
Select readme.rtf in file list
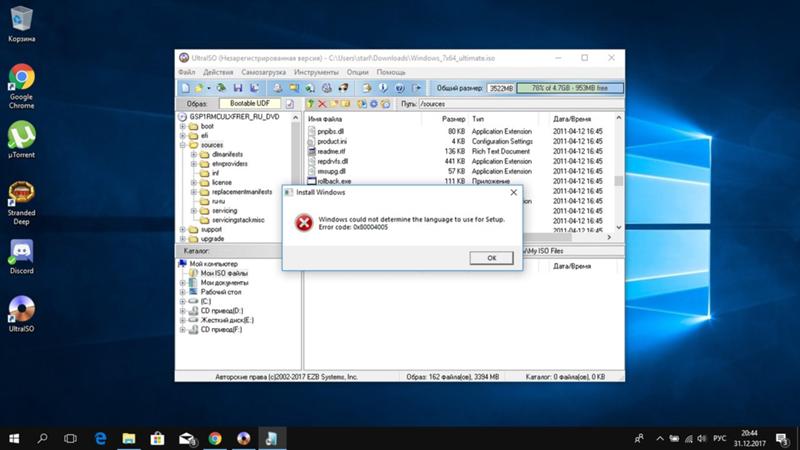click(331, 151)
